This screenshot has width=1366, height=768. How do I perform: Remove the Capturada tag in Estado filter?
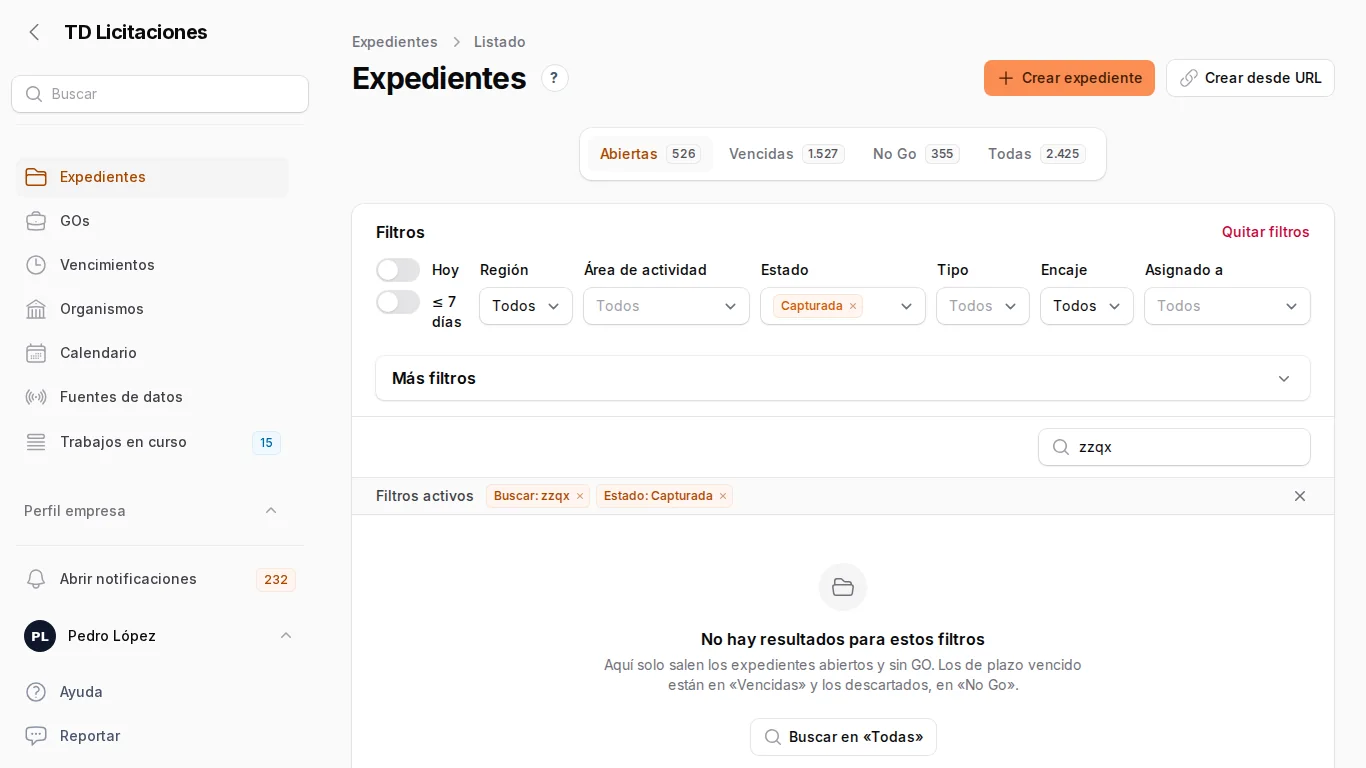853,306
